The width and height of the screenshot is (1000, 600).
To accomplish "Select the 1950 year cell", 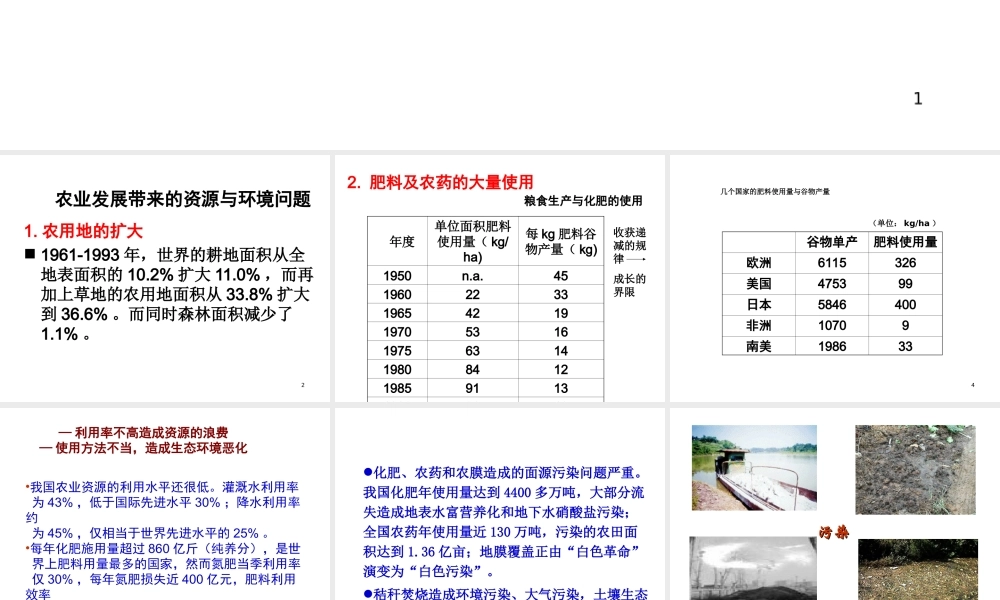I will pos(397,276).
